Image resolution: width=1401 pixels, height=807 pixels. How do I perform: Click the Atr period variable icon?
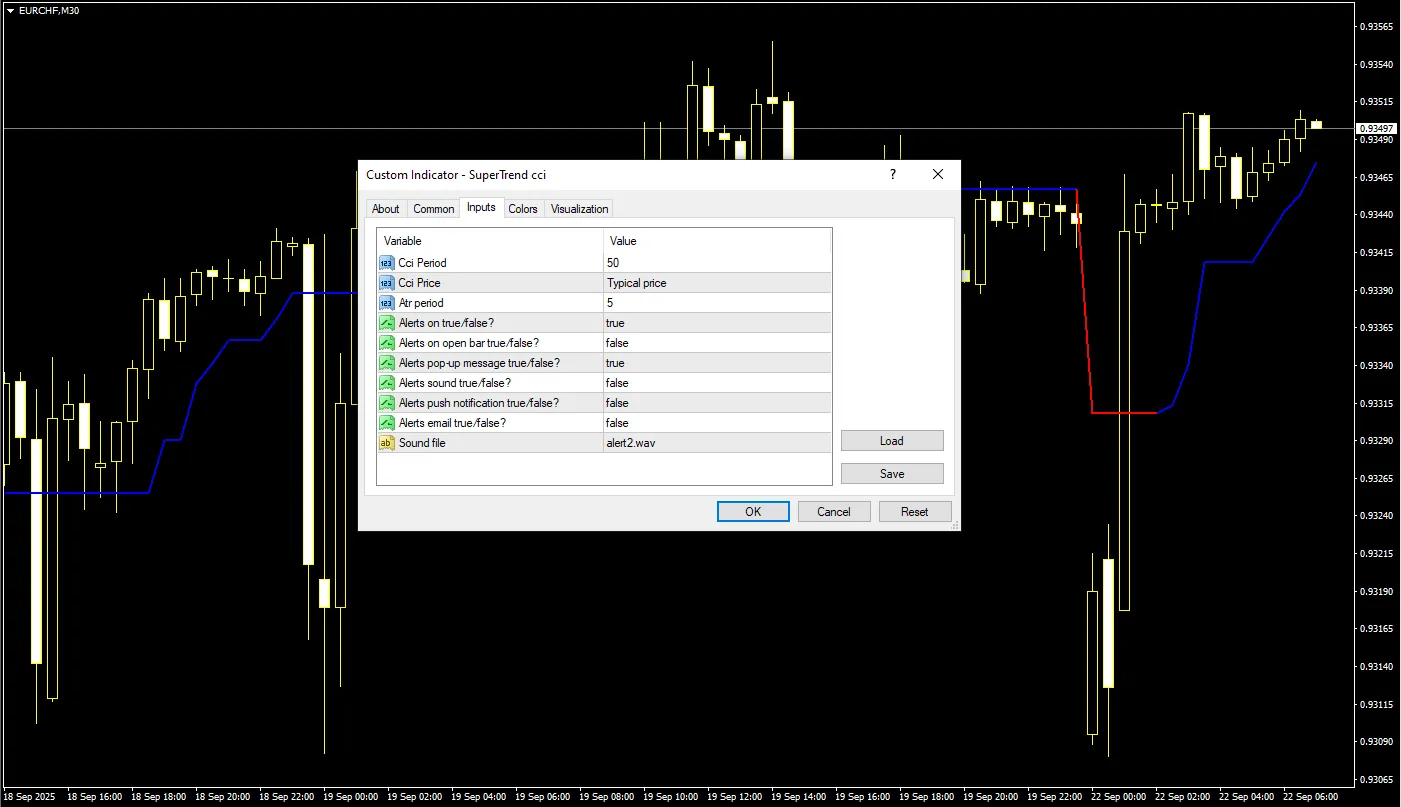coord(387,303)
